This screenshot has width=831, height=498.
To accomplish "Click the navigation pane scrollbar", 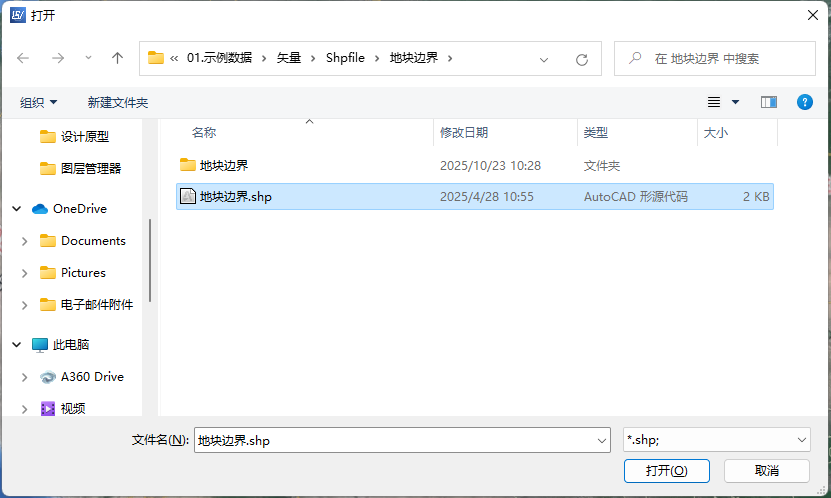I will coord(150,261).
